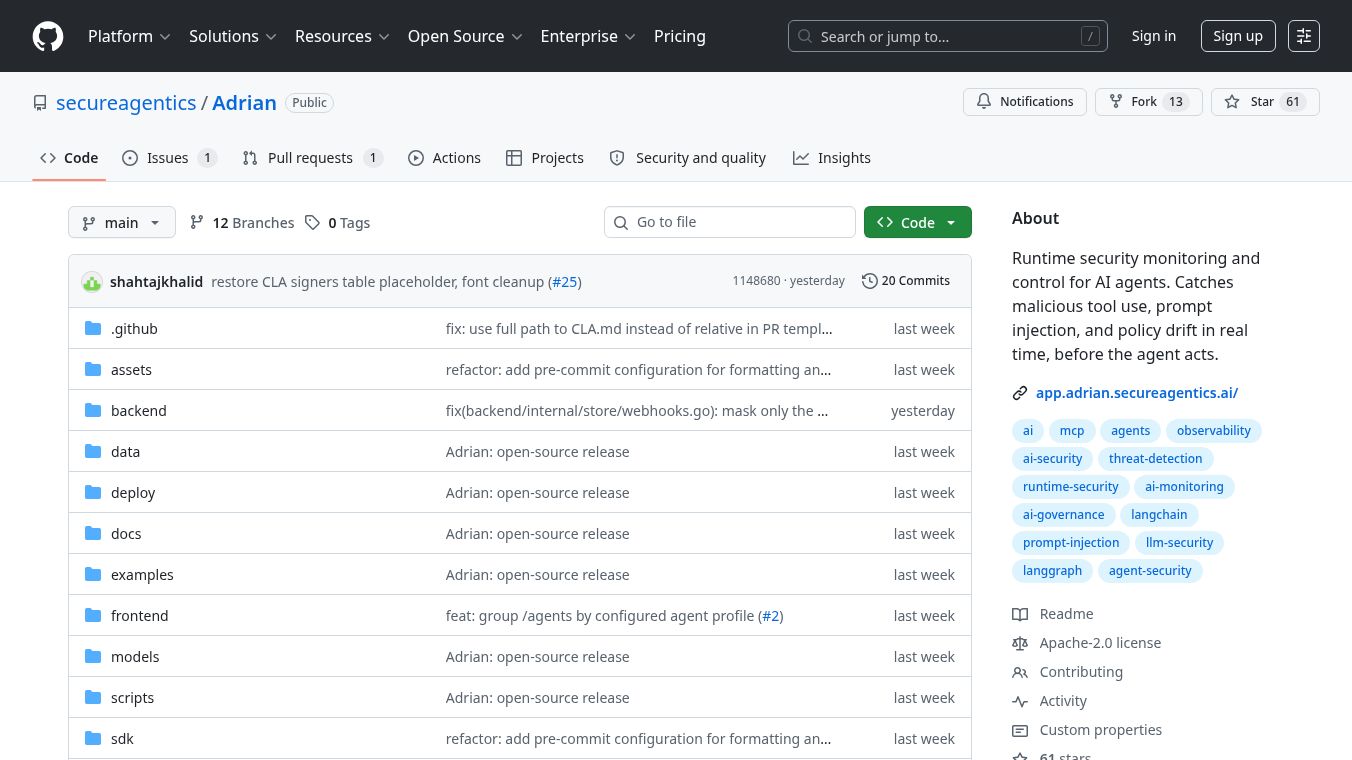Select the langchain topic tag
Screen dimensions: 1352x760
1159,515
